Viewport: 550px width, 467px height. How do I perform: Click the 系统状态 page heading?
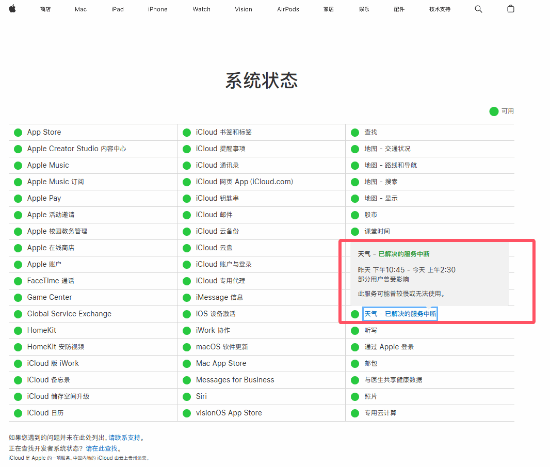pyautogui.click(x=262, y=80)
